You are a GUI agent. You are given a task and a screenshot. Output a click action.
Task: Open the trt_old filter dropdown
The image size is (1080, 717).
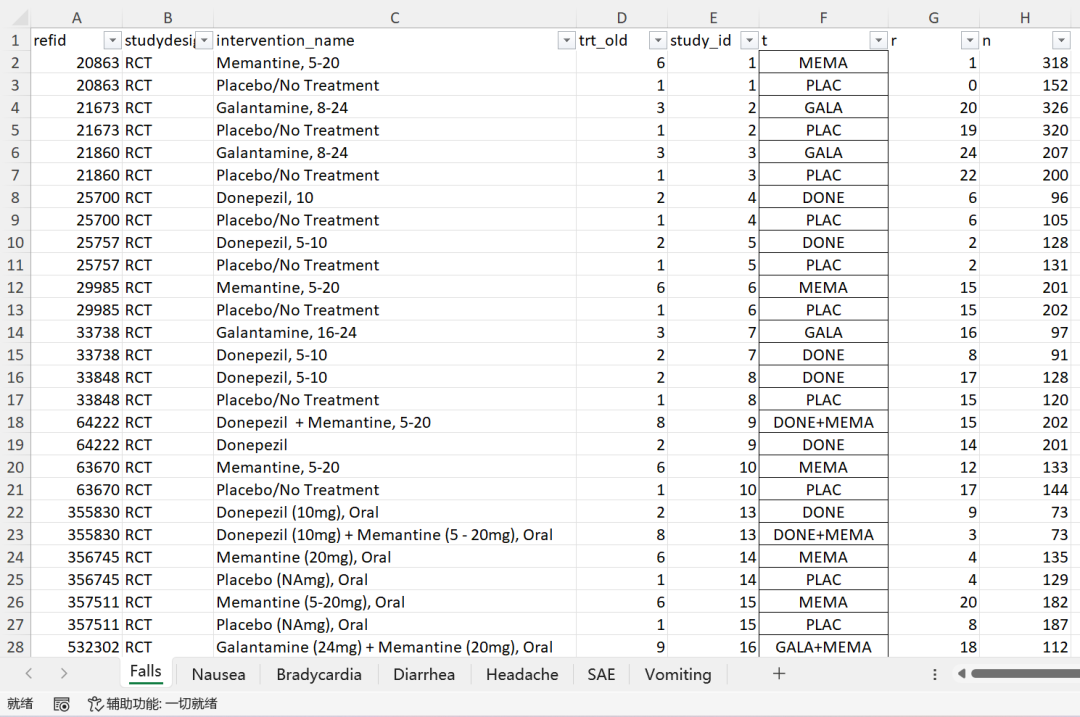pyautogui.click(x=657, y=40)
